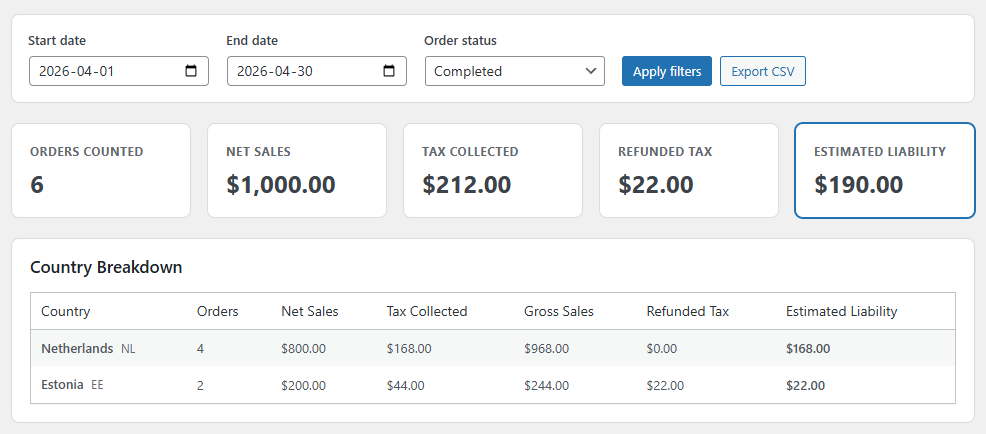Click Netherlands order count 4

coord(201,348)
